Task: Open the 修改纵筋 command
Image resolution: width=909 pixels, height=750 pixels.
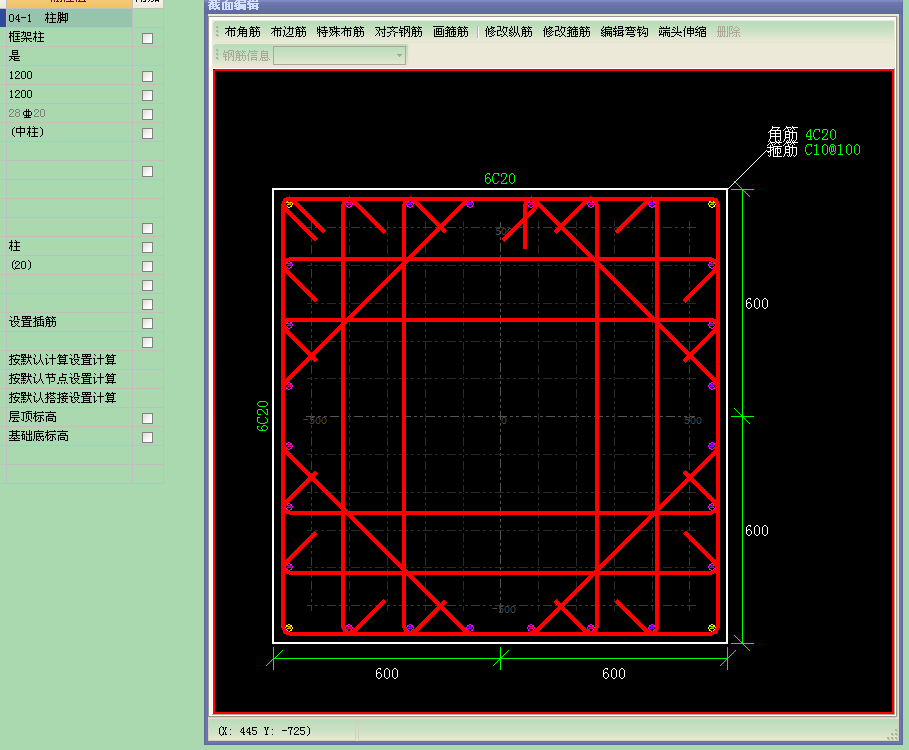Action: coord(508,32)
